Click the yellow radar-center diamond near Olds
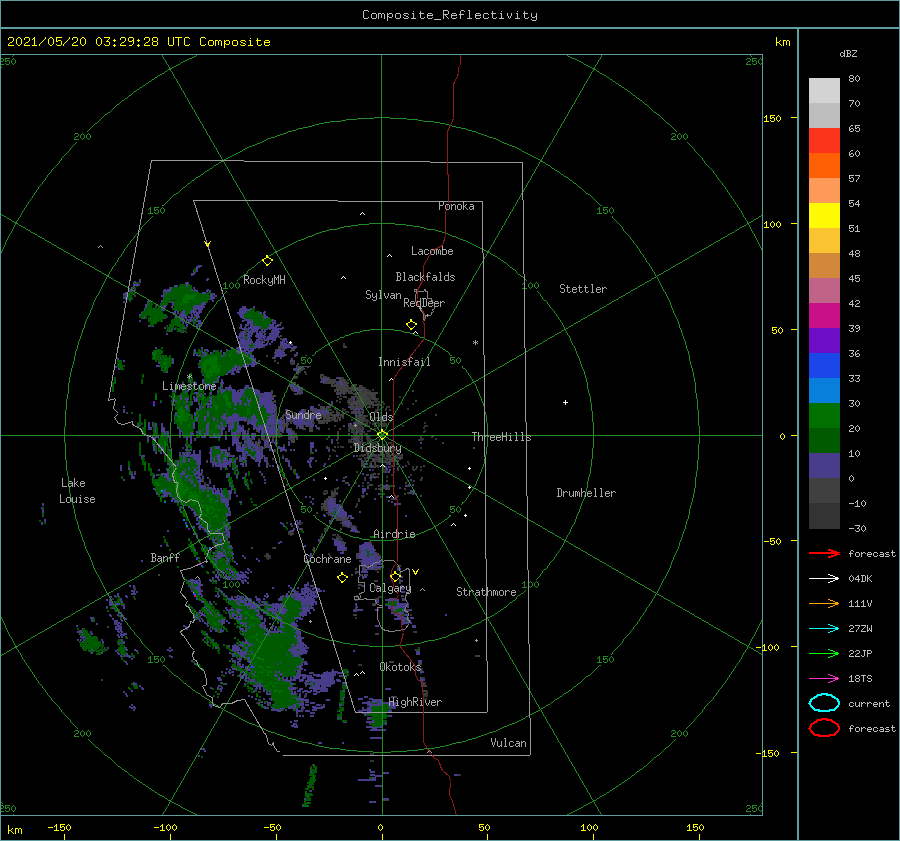Screen dimensions: 900x841 click(x=382, y=435)
